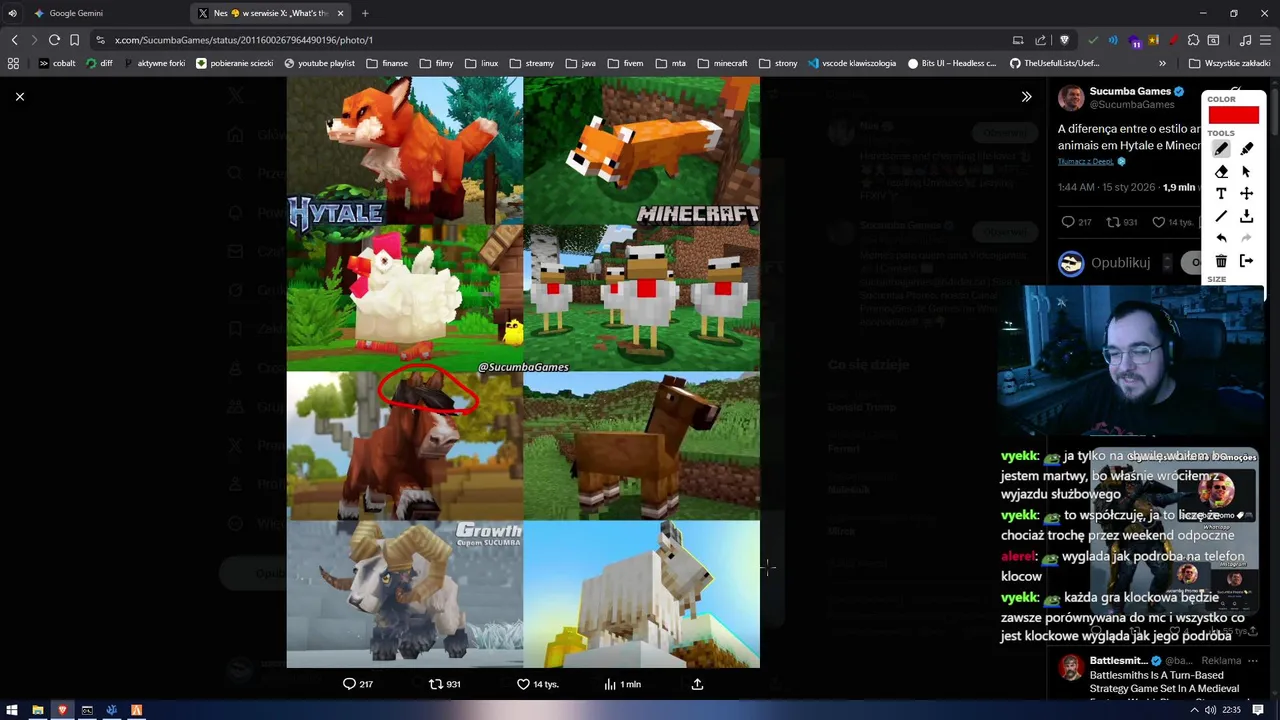Close the photo viewer with X
This screenshot has height=720, width=1280.
[x=19, y=96]
